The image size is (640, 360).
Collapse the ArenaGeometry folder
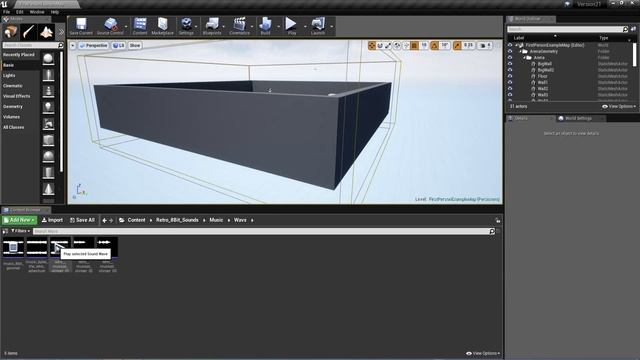pyautogui.click(x=521, y=51)
